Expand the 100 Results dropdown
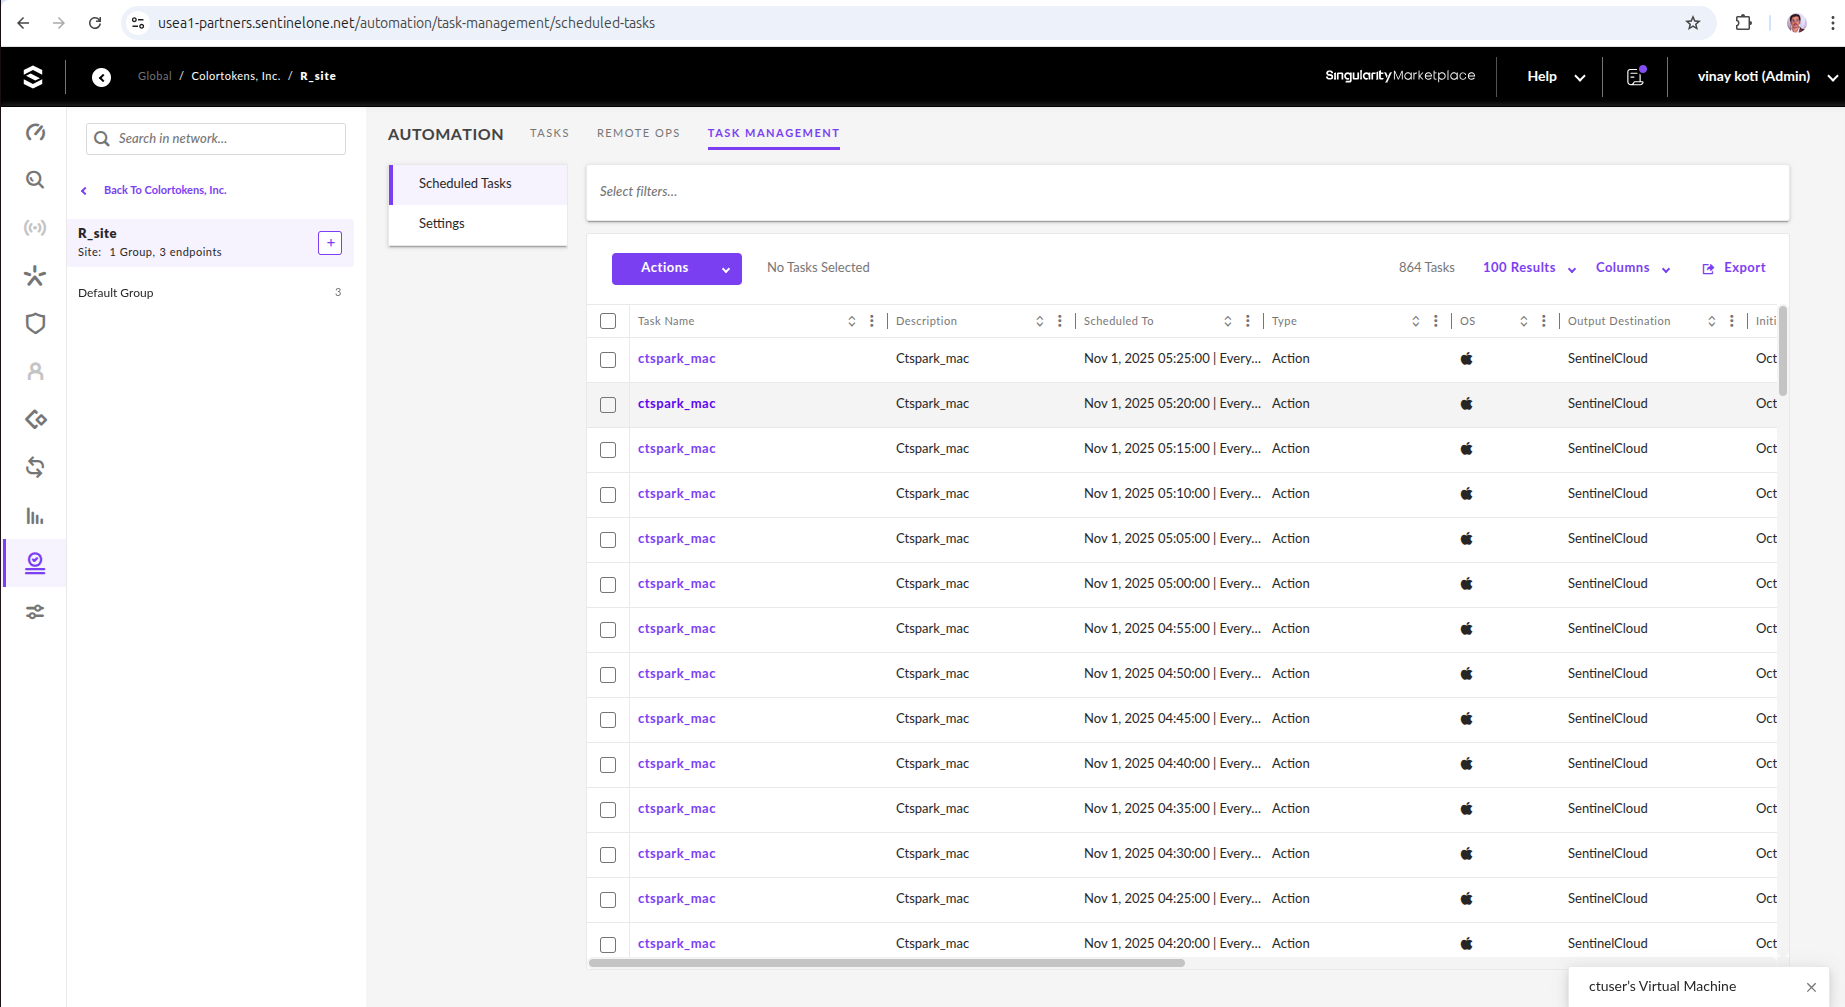This screenshot has width=1845, height=1007. (x=1527, y=268)
